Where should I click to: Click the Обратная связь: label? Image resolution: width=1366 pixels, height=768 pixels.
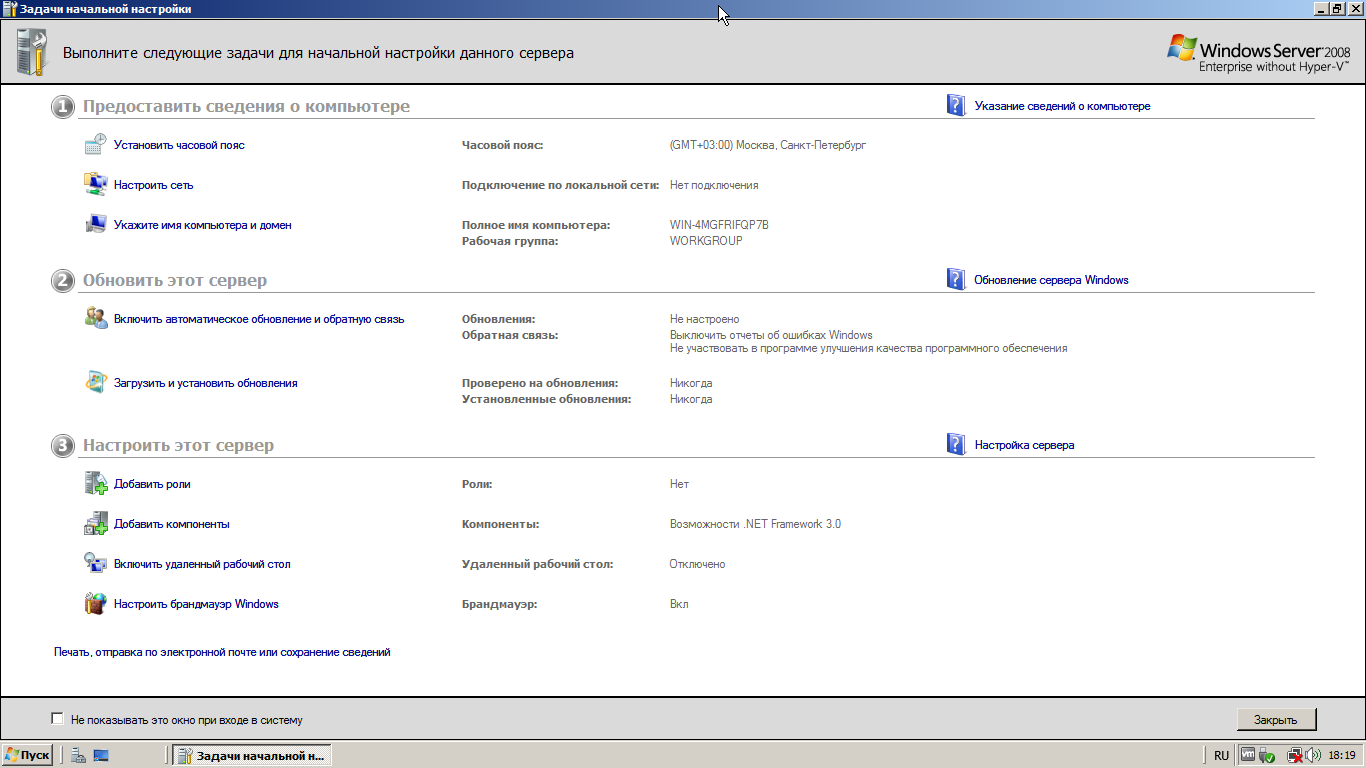tap(510, 335)
